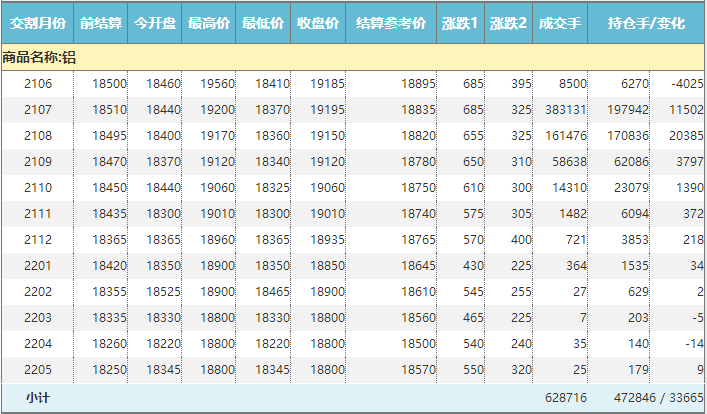Click delivery month 2107 cell
Screen dimensions: 707x414
tap(38, 110)
